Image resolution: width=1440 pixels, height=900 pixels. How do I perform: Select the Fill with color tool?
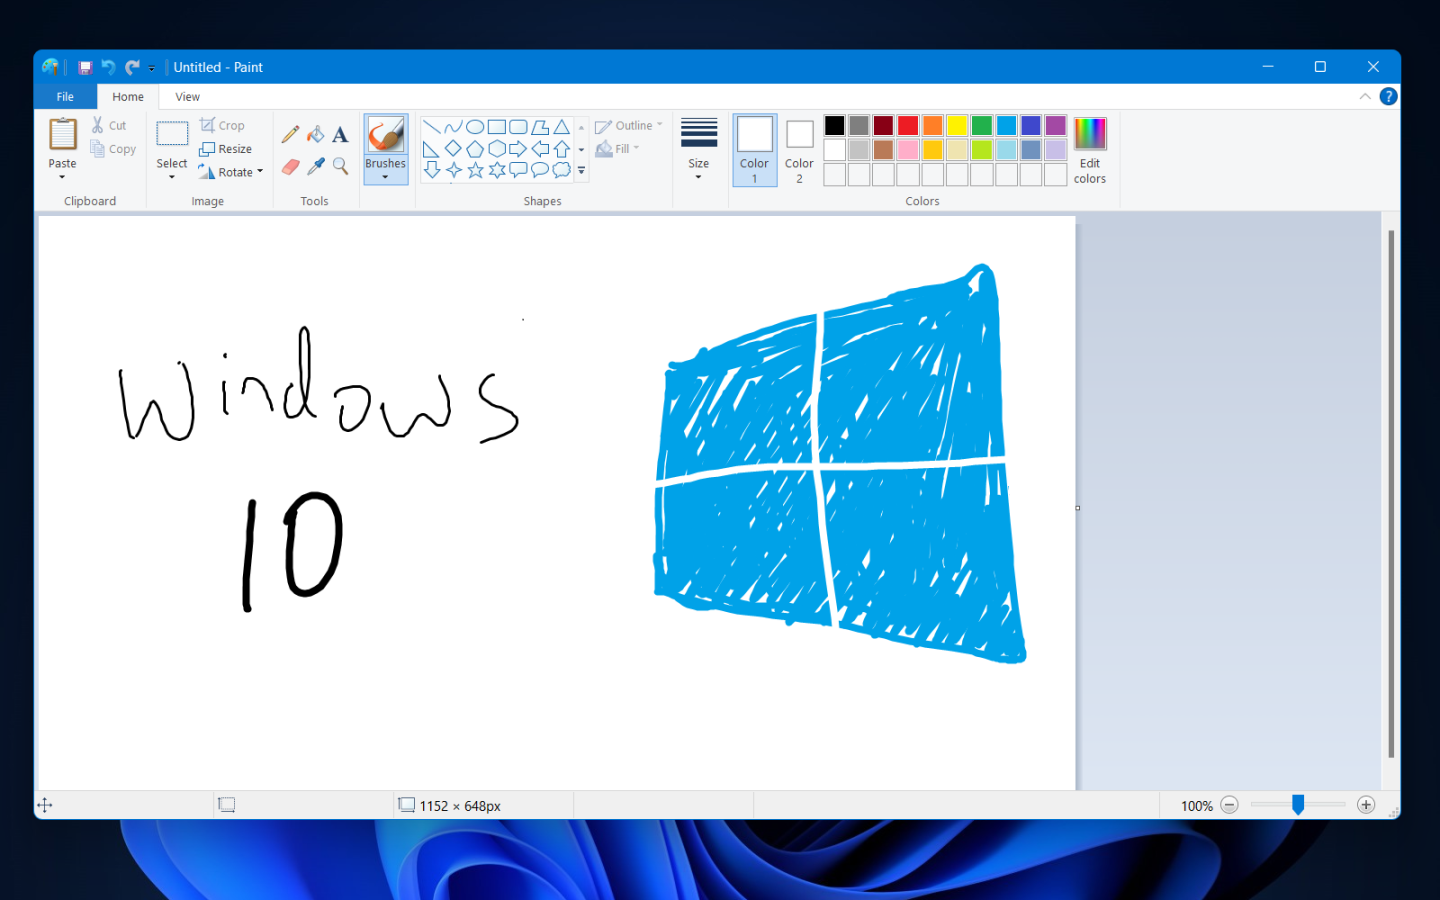(x=316, y=133)
